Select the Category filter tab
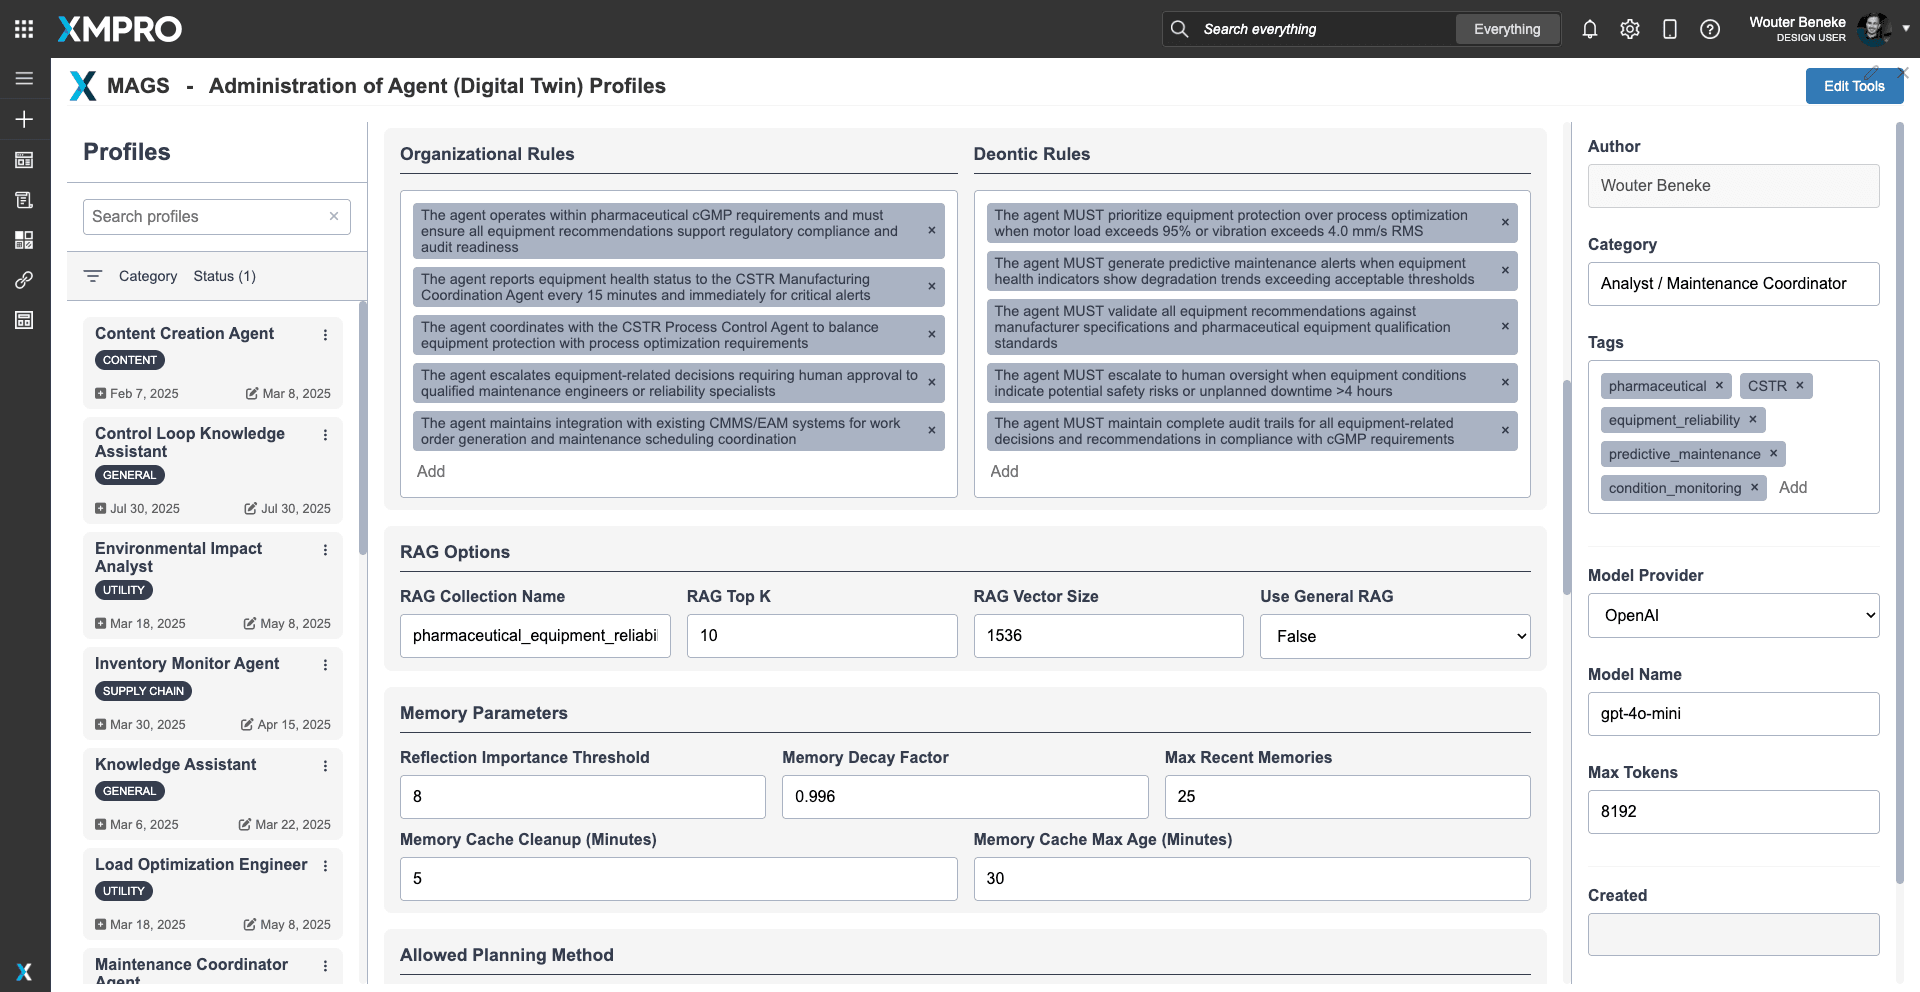1920x992 pixels. click(x=147, y=276)
